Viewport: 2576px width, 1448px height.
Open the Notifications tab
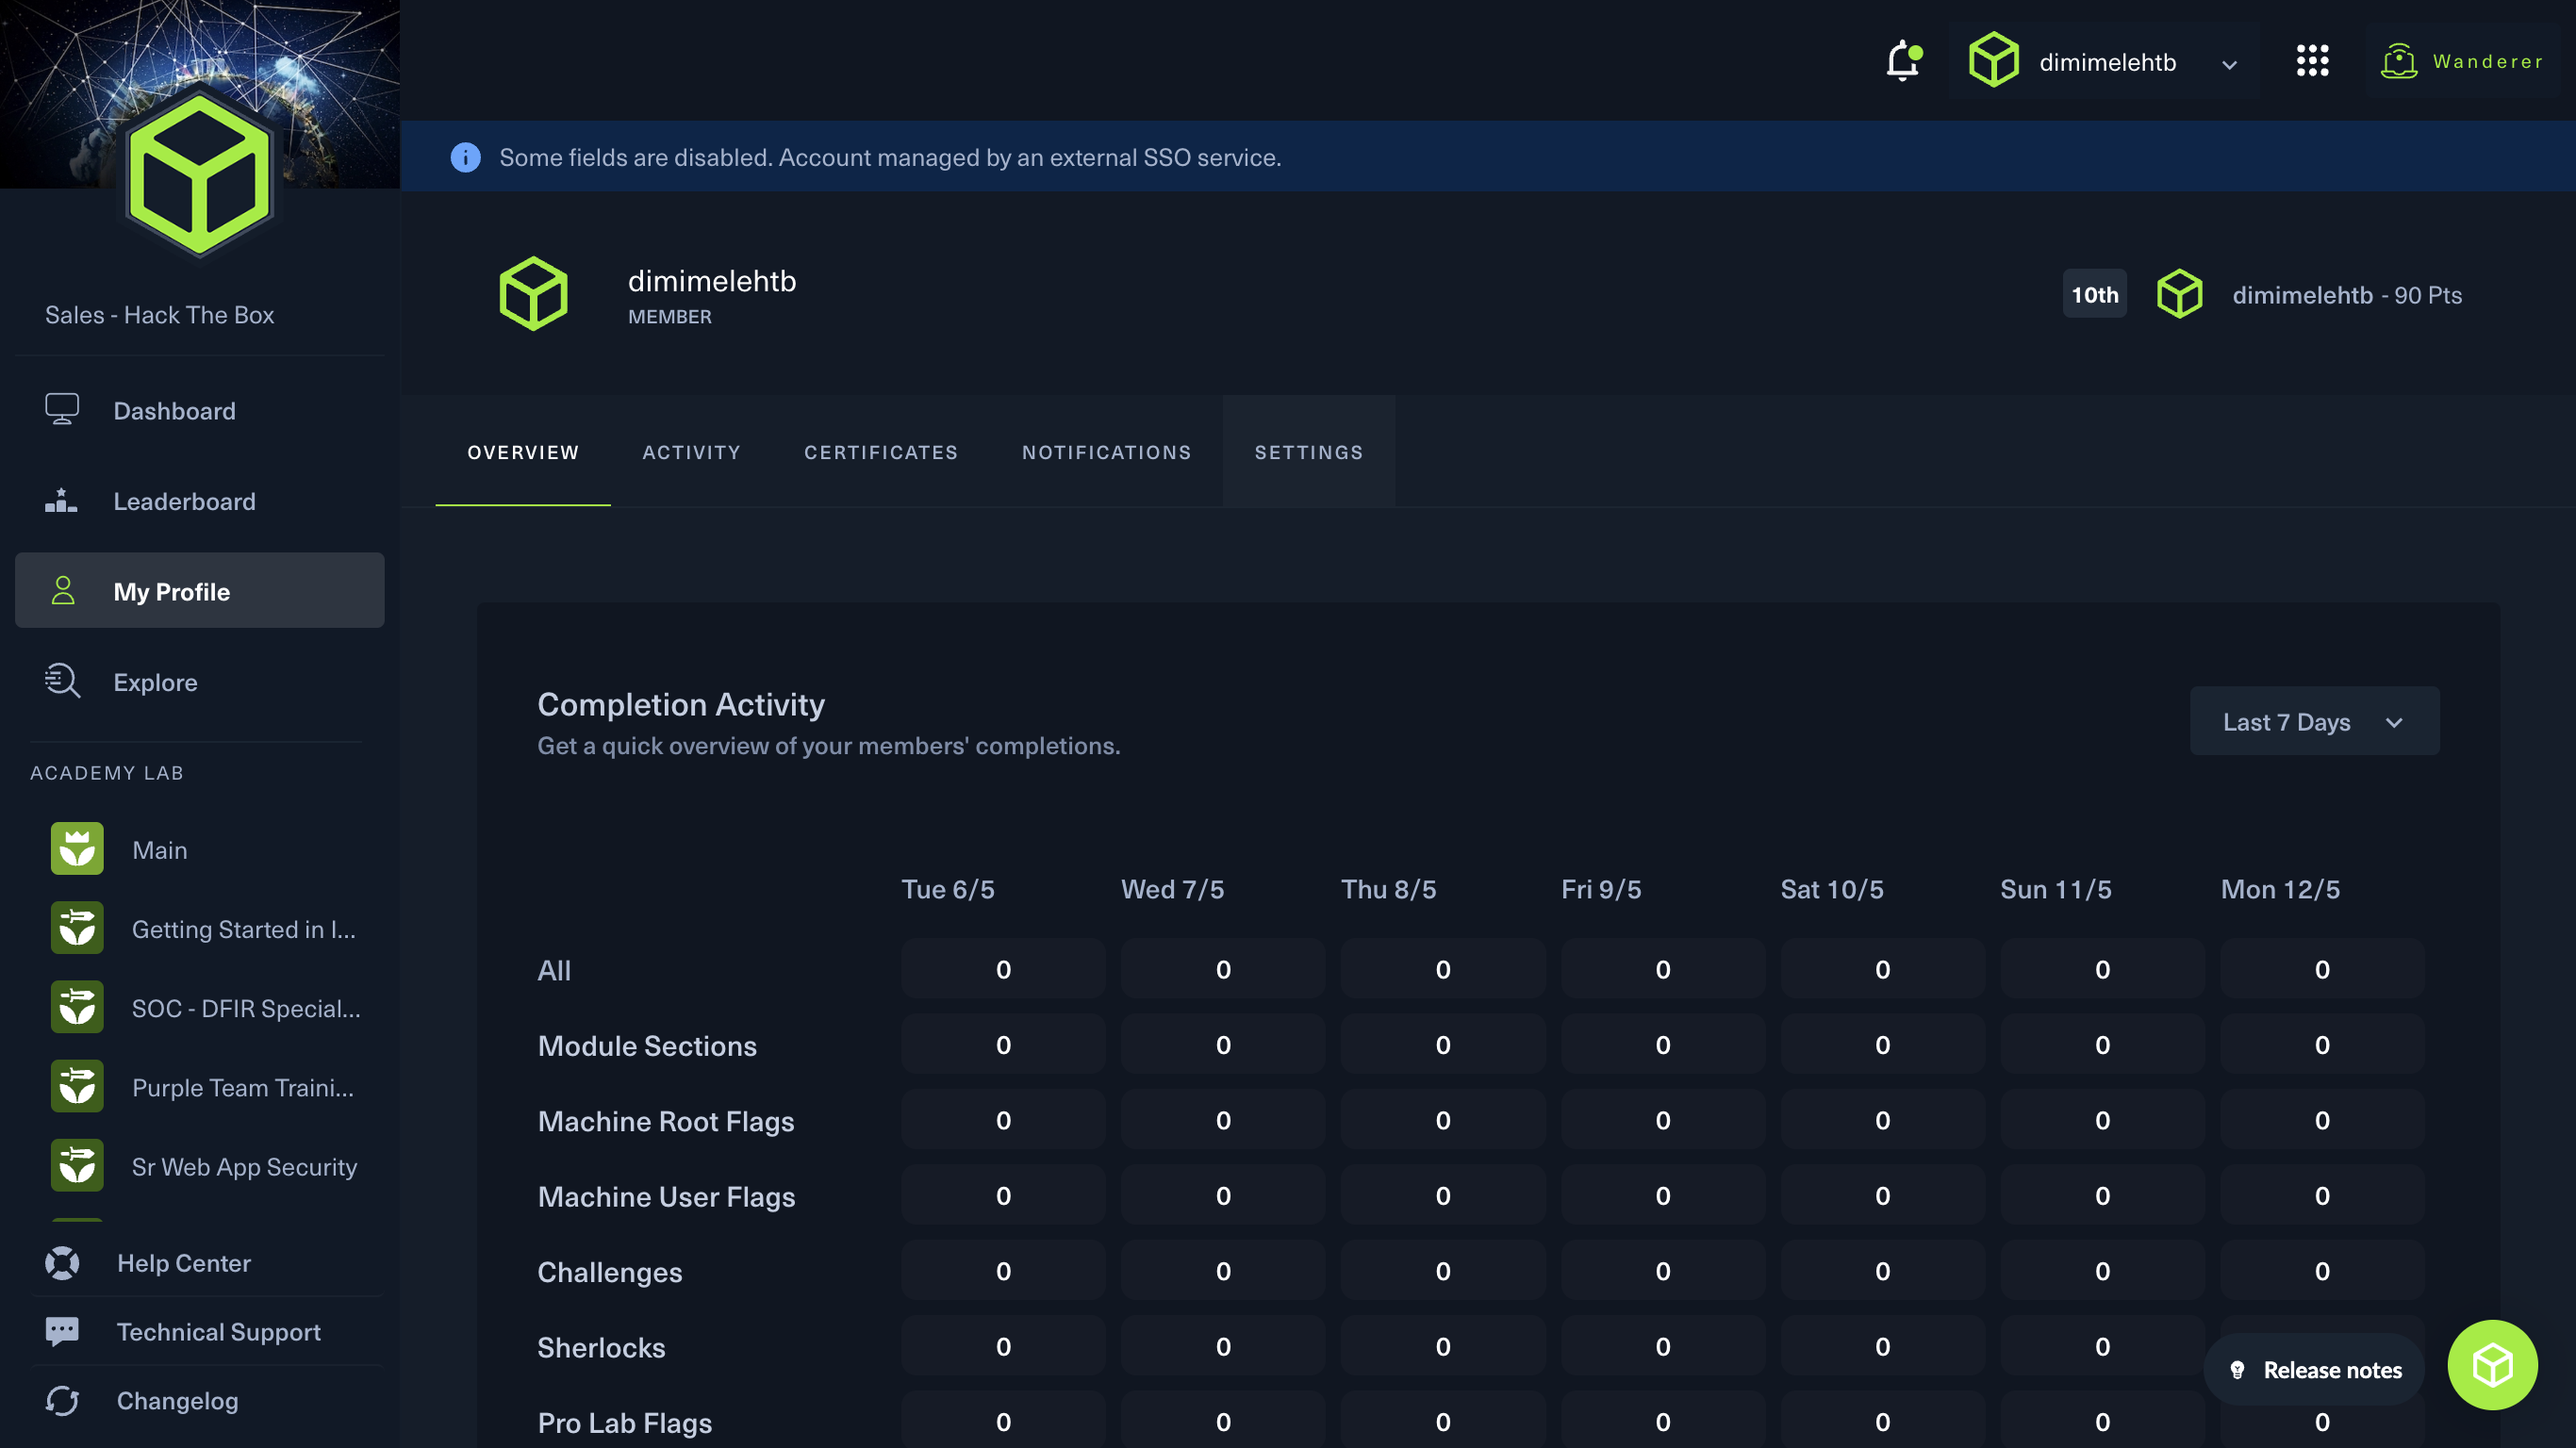pos(1106,452)
